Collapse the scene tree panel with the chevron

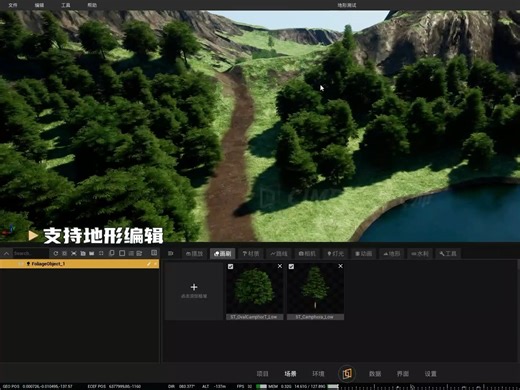[x=6, y=253]
